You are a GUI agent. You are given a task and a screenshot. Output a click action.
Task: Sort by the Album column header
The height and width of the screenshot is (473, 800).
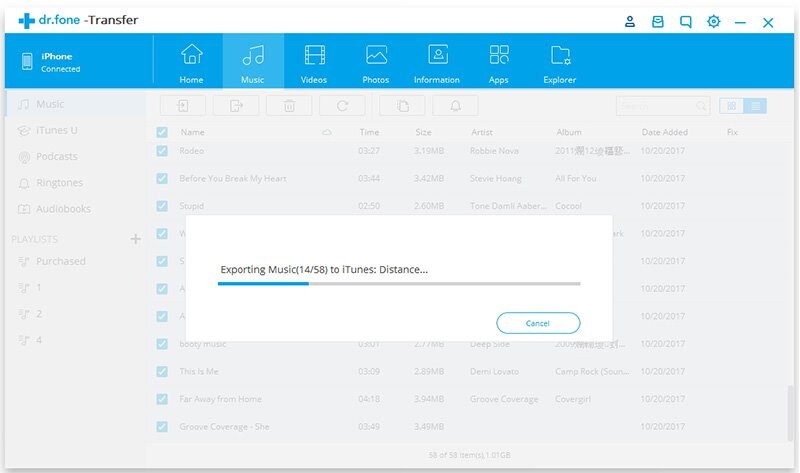click(x=569, y=132)
